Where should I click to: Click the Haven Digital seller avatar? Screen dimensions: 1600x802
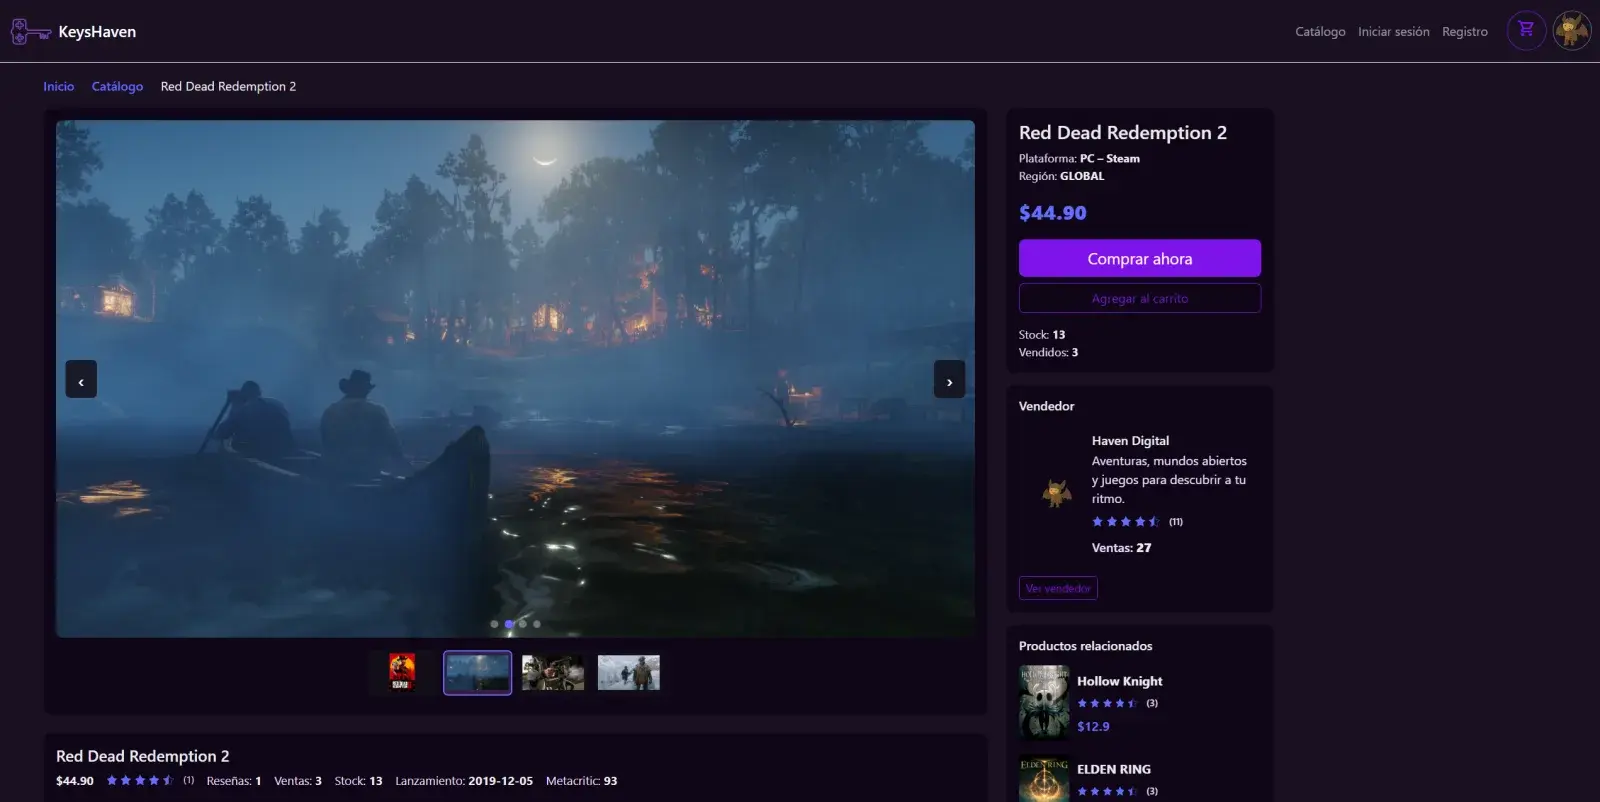[1057, 492]
